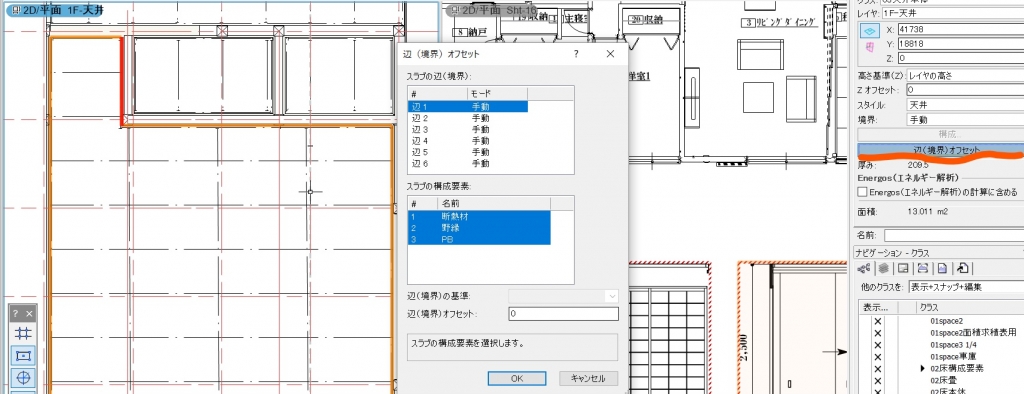Toggle Snap to Angle in the snapping palette
The height and width of the screenshot is (394, 1024).
pyautogui.click(x=23, y=378)
